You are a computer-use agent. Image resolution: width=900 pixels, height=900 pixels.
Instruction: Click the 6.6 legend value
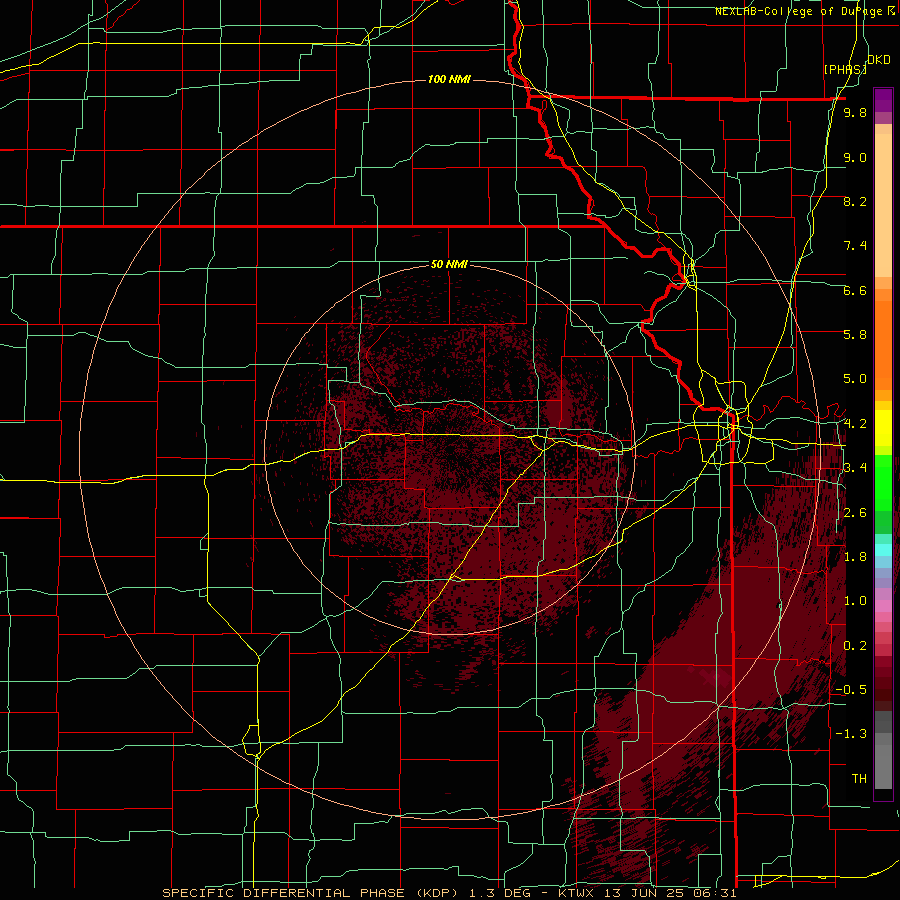(x=855, y=290)
